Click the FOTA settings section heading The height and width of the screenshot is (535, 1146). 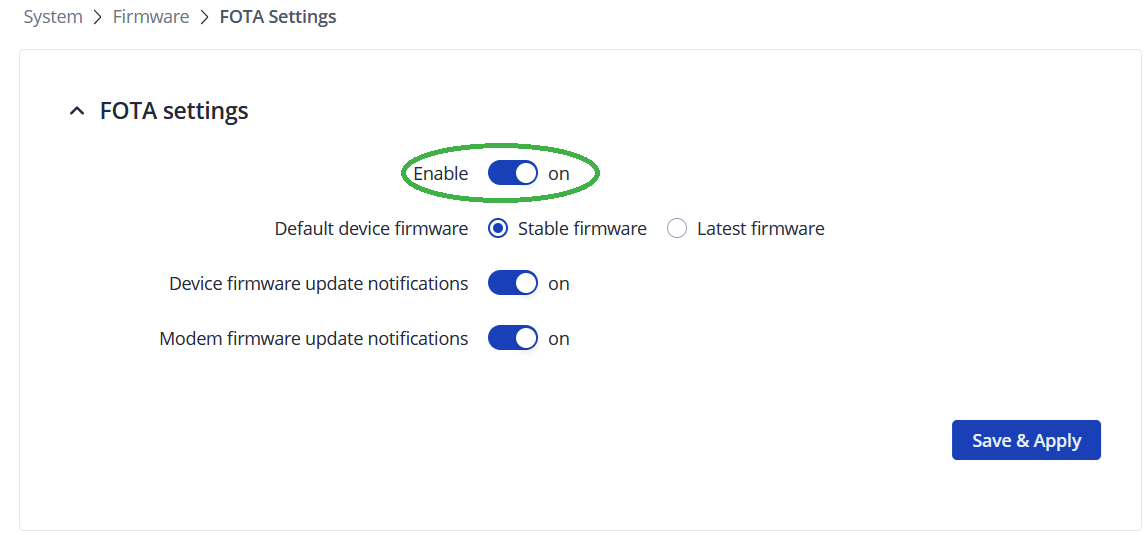tap(174, 111)
